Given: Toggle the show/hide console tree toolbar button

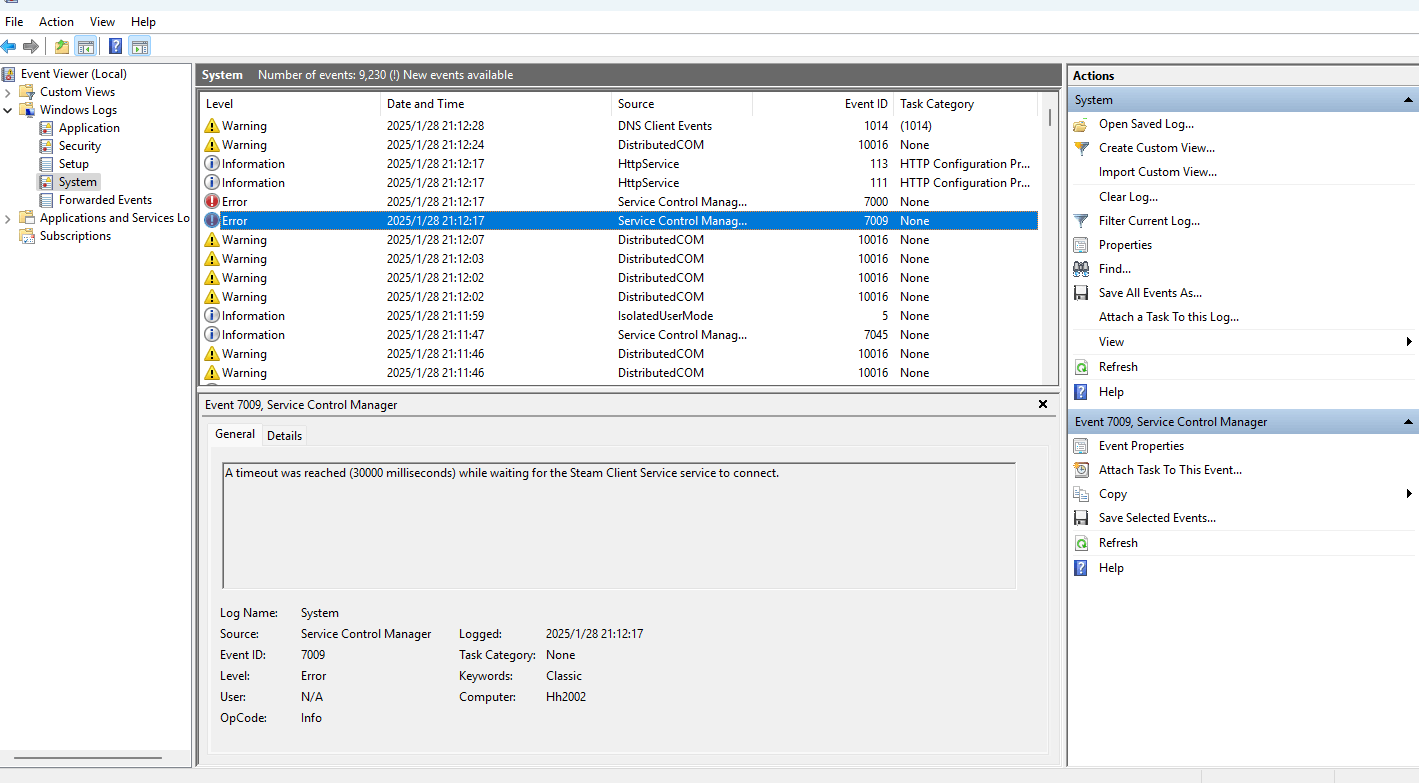Looking at the screenshot, I should [86, 46].
